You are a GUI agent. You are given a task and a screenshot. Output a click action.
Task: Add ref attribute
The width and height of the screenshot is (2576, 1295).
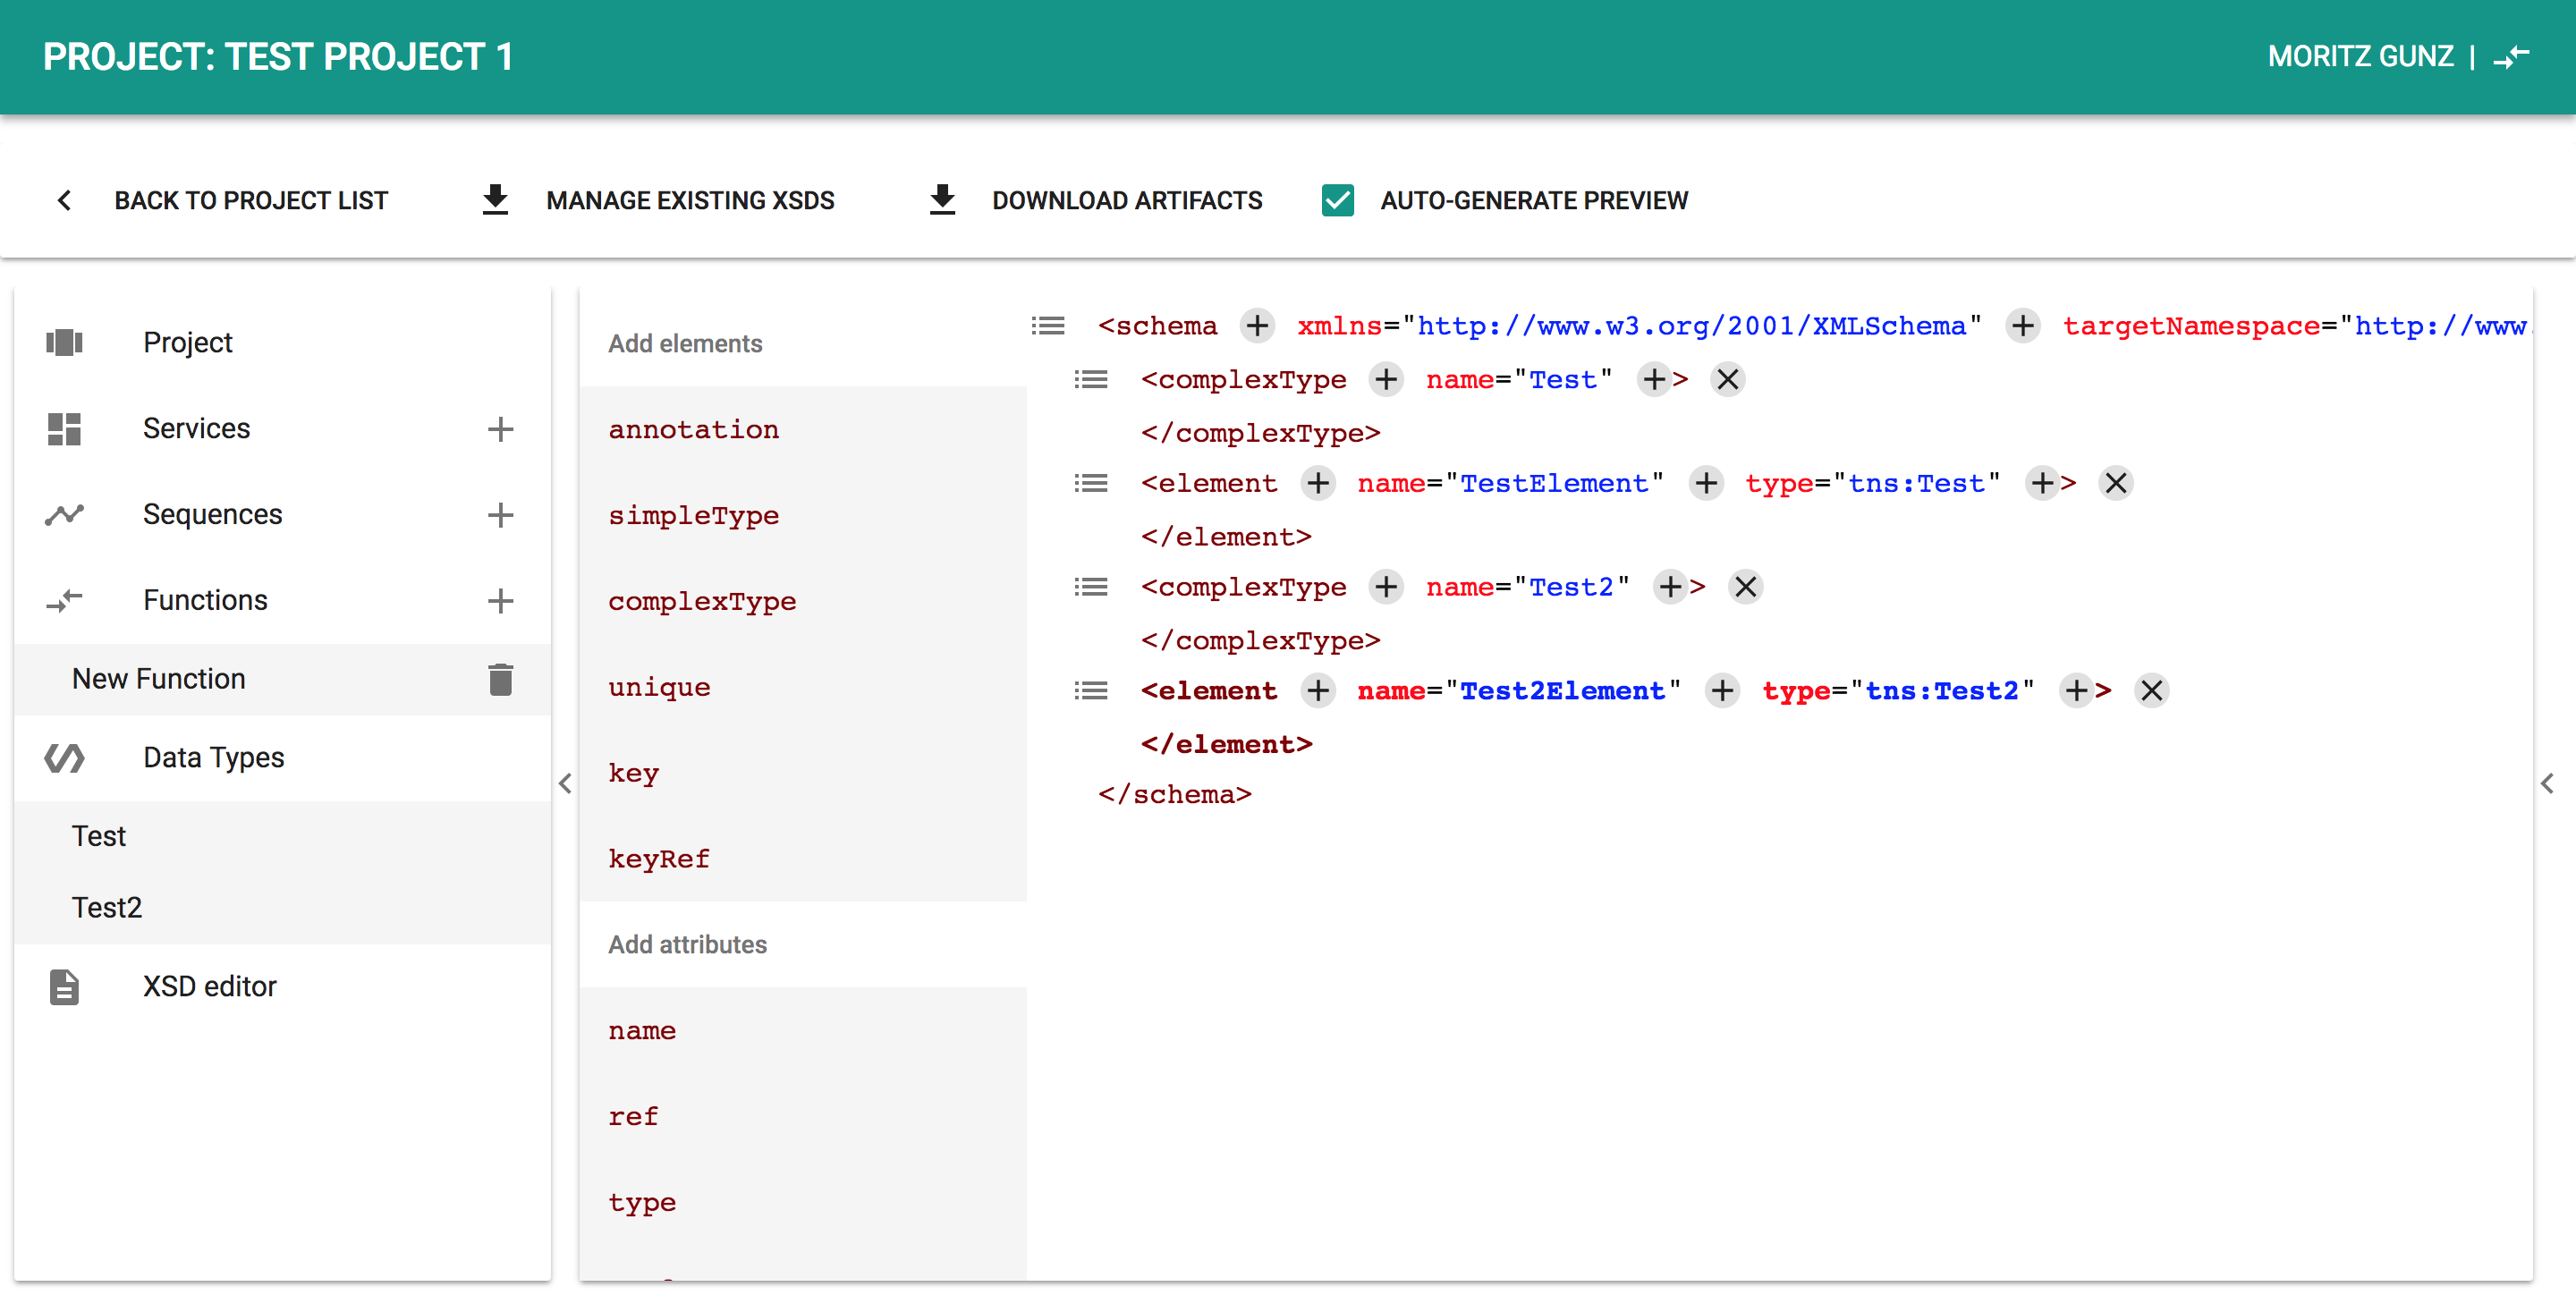pyautogui.click(x=803, y=1117)
